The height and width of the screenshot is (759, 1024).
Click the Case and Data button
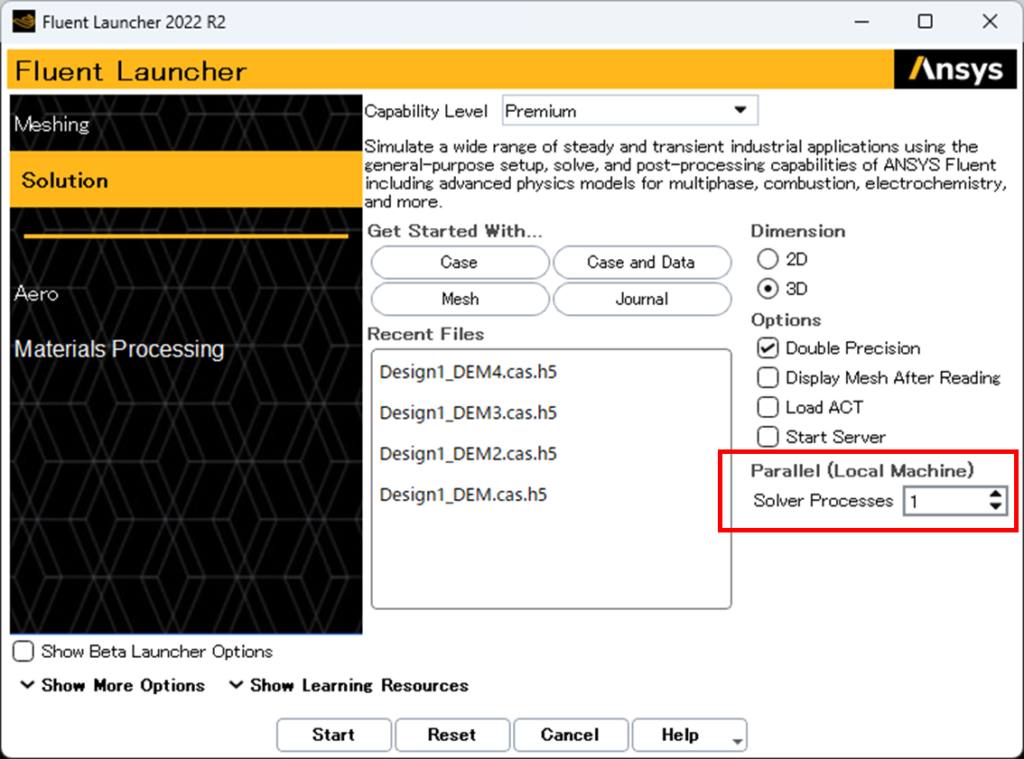641,263
